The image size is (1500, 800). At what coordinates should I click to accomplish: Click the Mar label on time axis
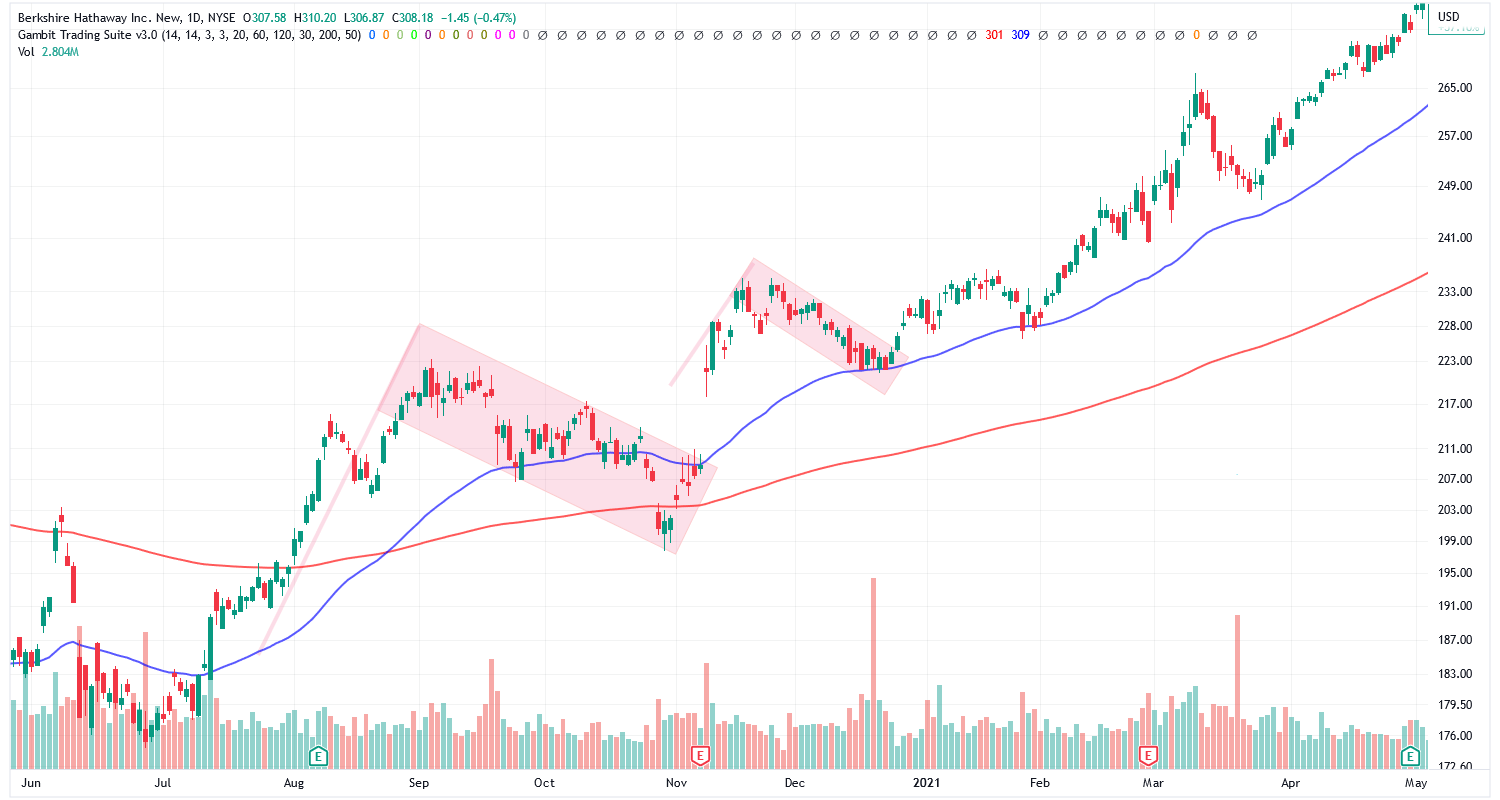[x=1153, y=785]
